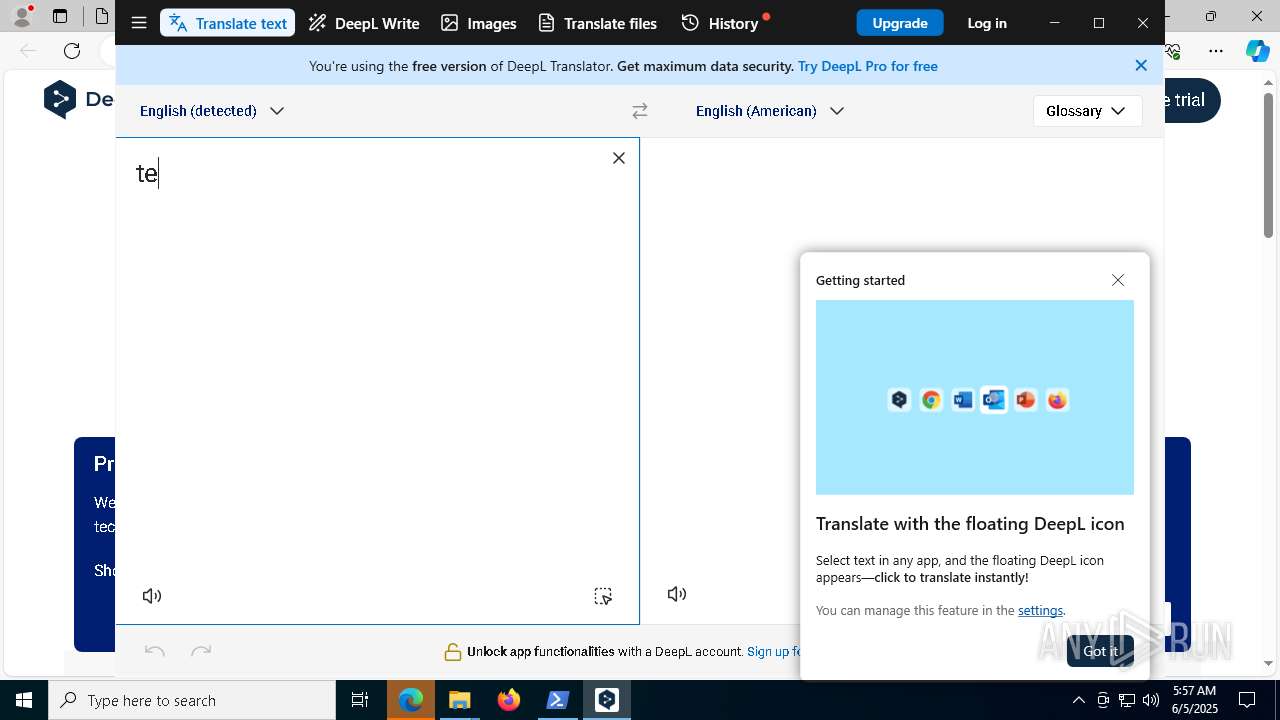Image resolution: width=1280 pixels, height=720 pixels.
Task: Click taskbar search box
Action: (192, 700)
